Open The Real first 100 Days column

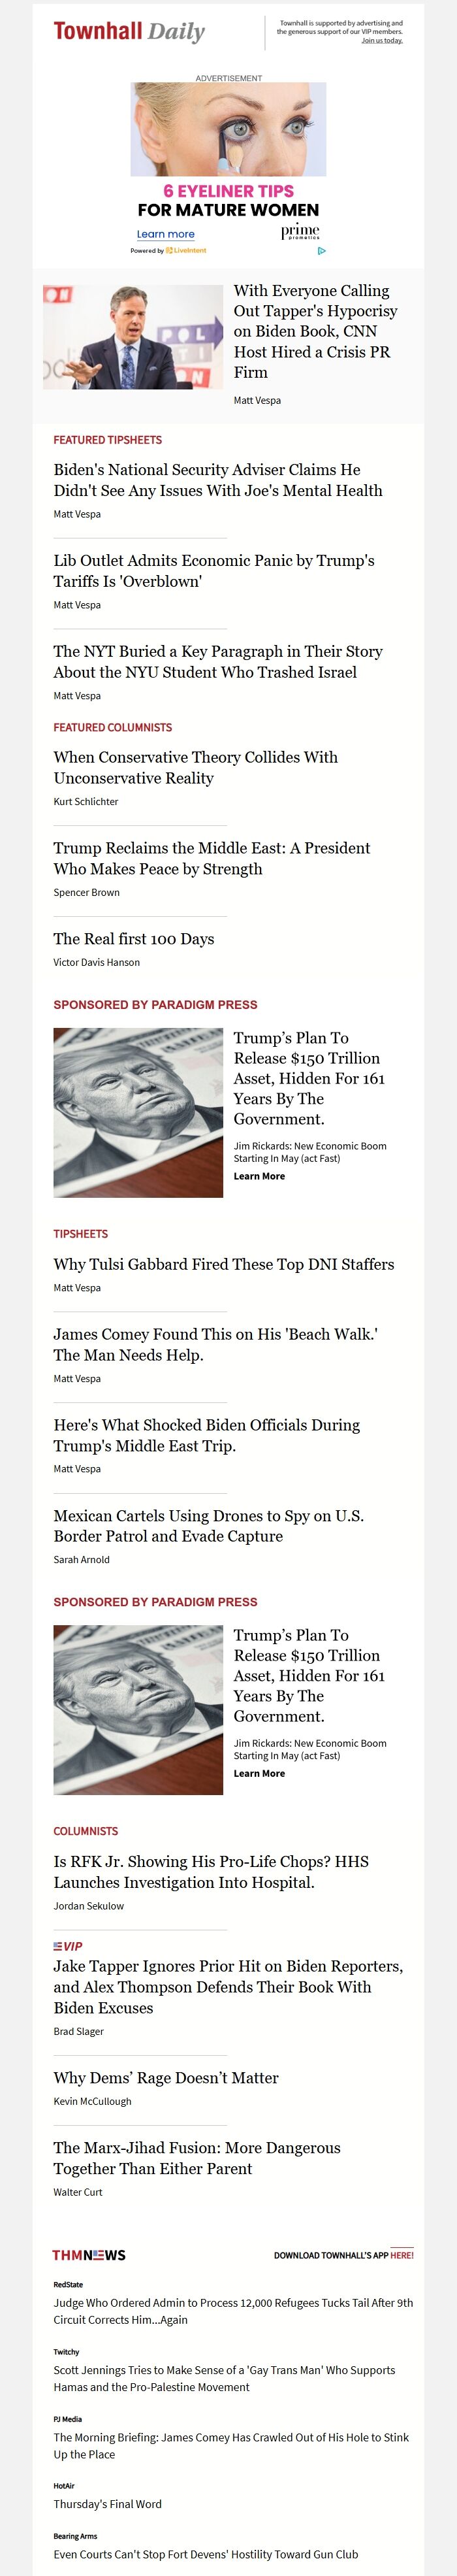pos(134,939)
